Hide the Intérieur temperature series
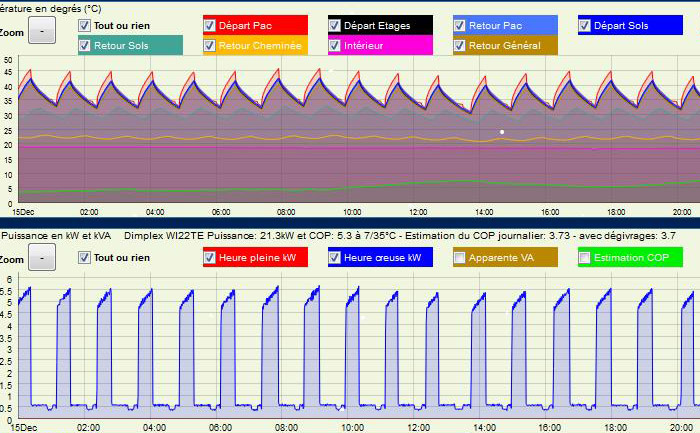The width and height of the screenshot is (700, 433). [x=334, y=45]
